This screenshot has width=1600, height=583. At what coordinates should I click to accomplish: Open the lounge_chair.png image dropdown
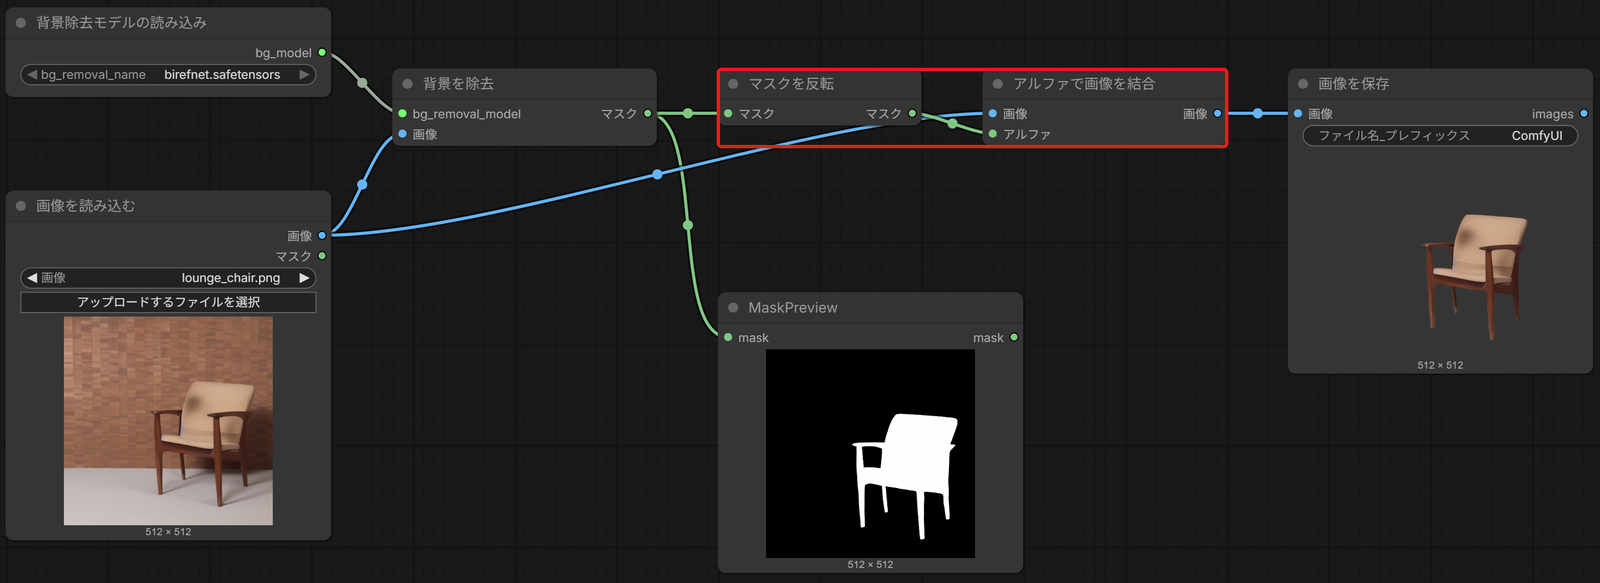(168, 278)
